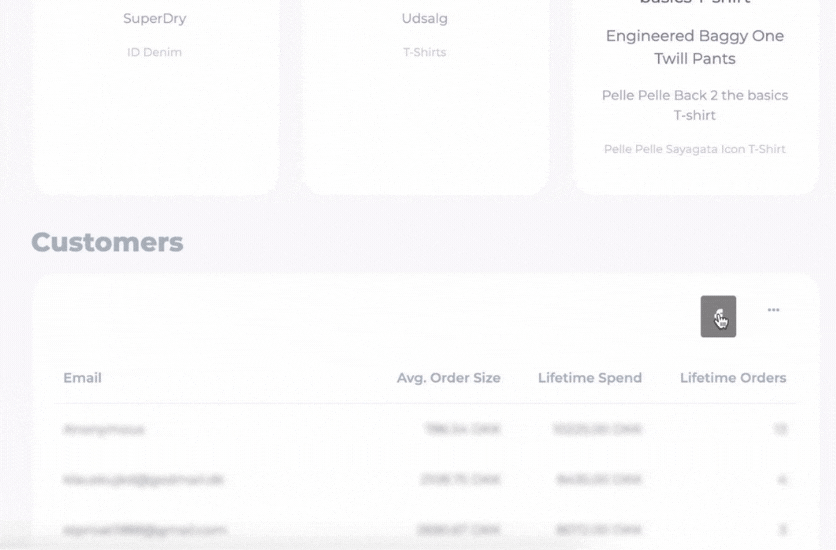Click the gray icon button in Customers card
The image size is (836, 550).
click(718, 316)
